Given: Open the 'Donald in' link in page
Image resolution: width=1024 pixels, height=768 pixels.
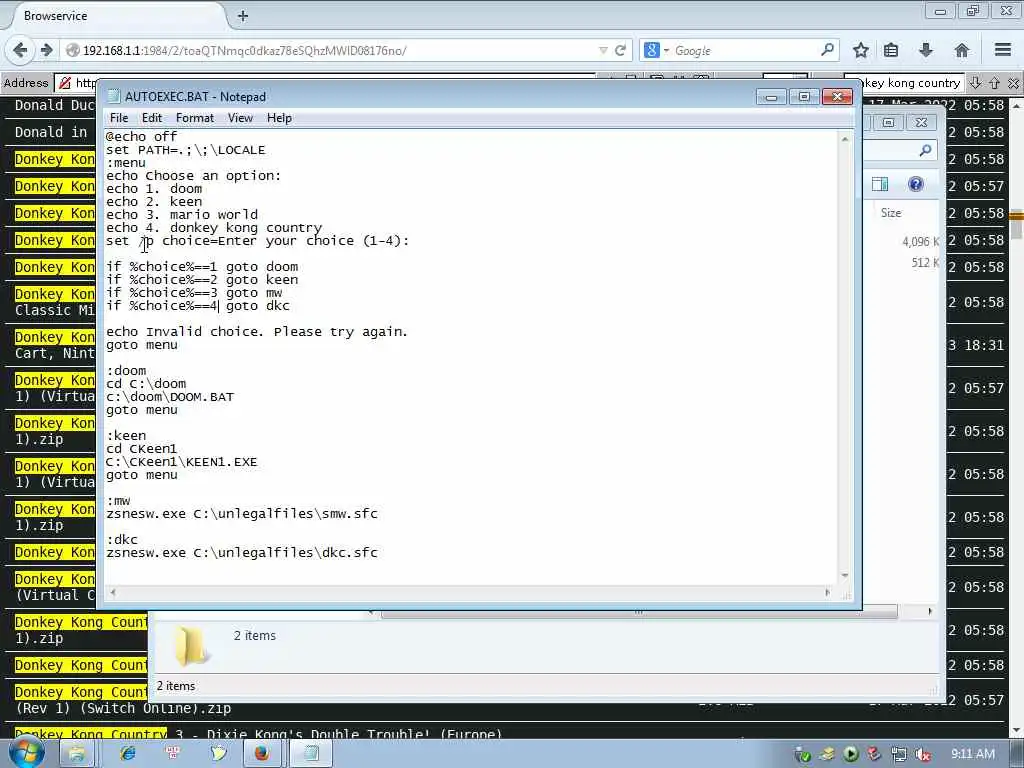Looking at the screenshot, I should [x=51, y=132].
